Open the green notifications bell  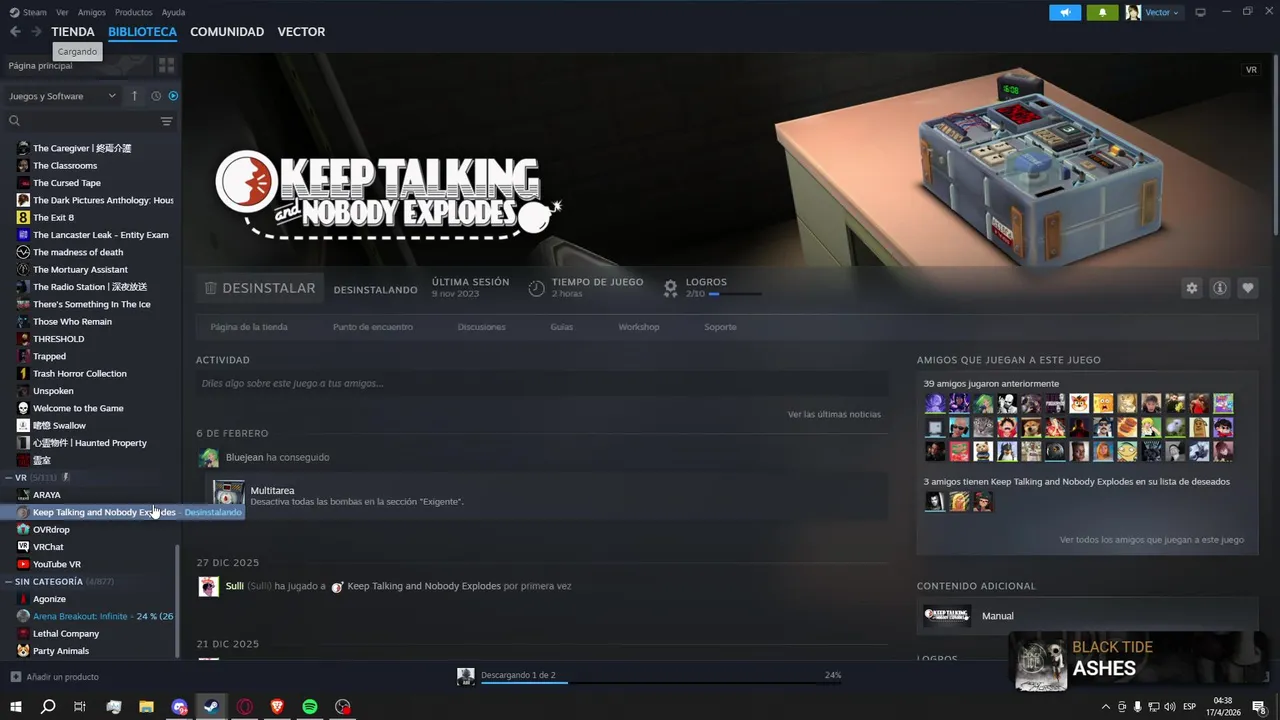[x=1103, y=12]
